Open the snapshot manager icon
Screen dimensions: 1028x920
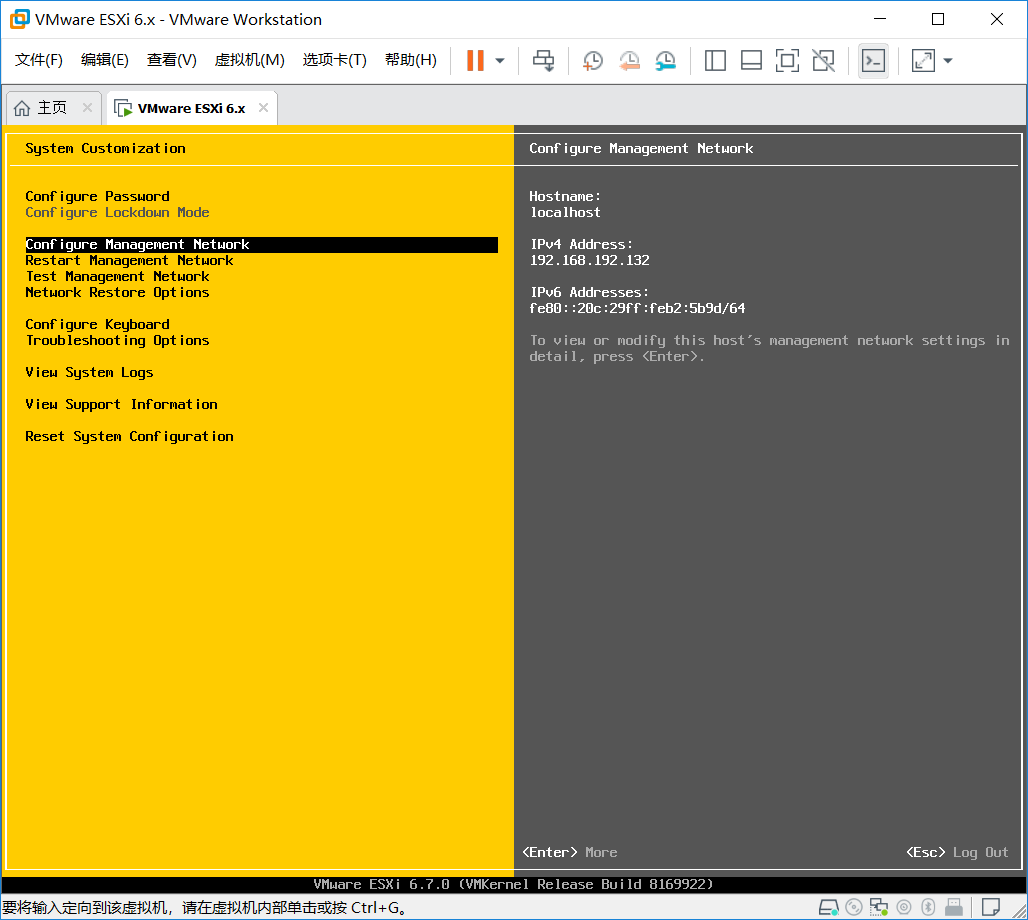pos(665,60)
